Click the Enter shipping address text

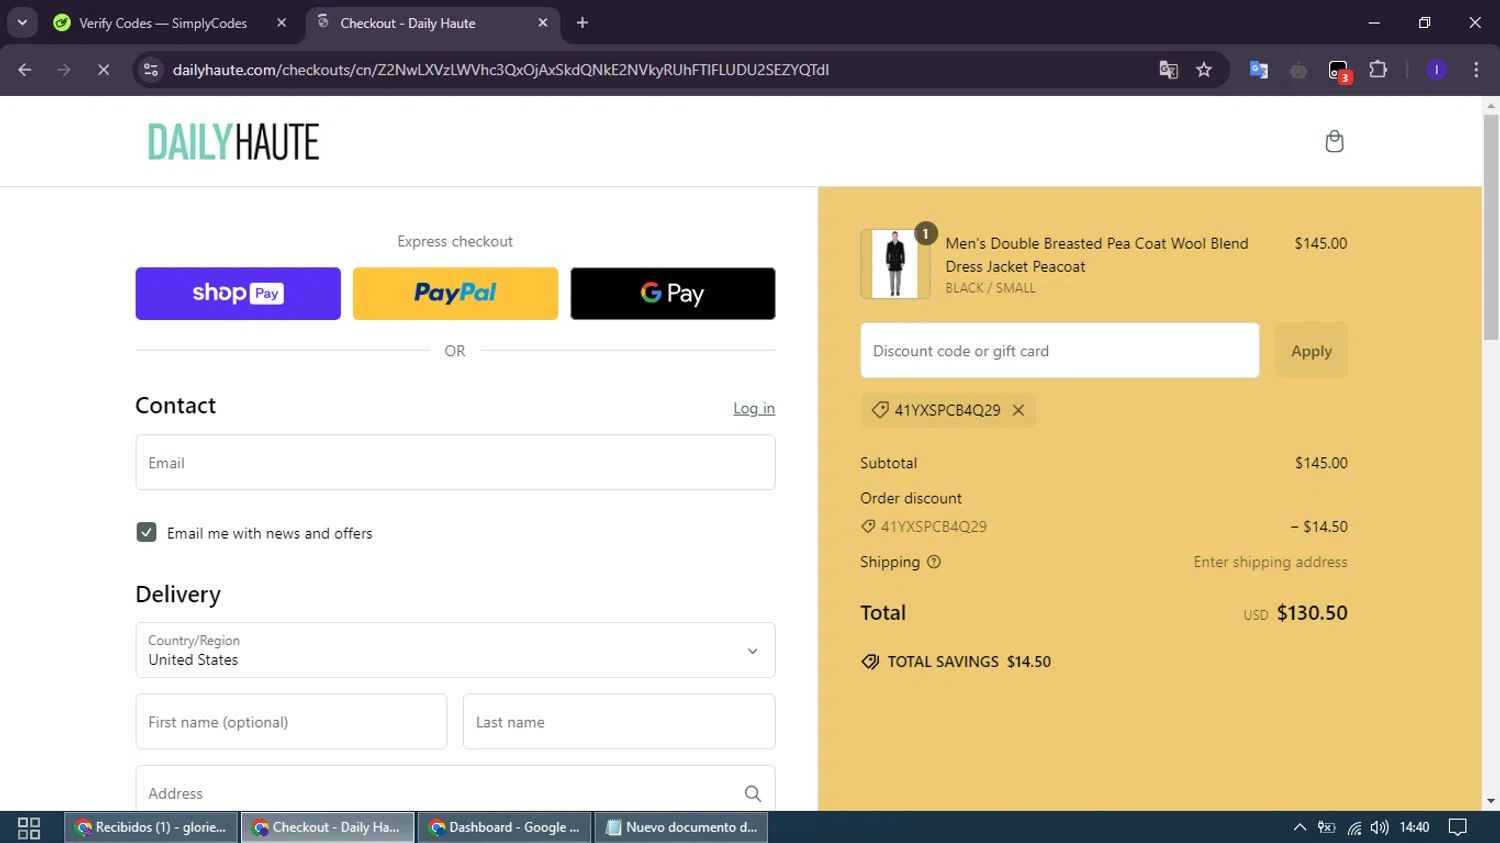(1270, 562)
